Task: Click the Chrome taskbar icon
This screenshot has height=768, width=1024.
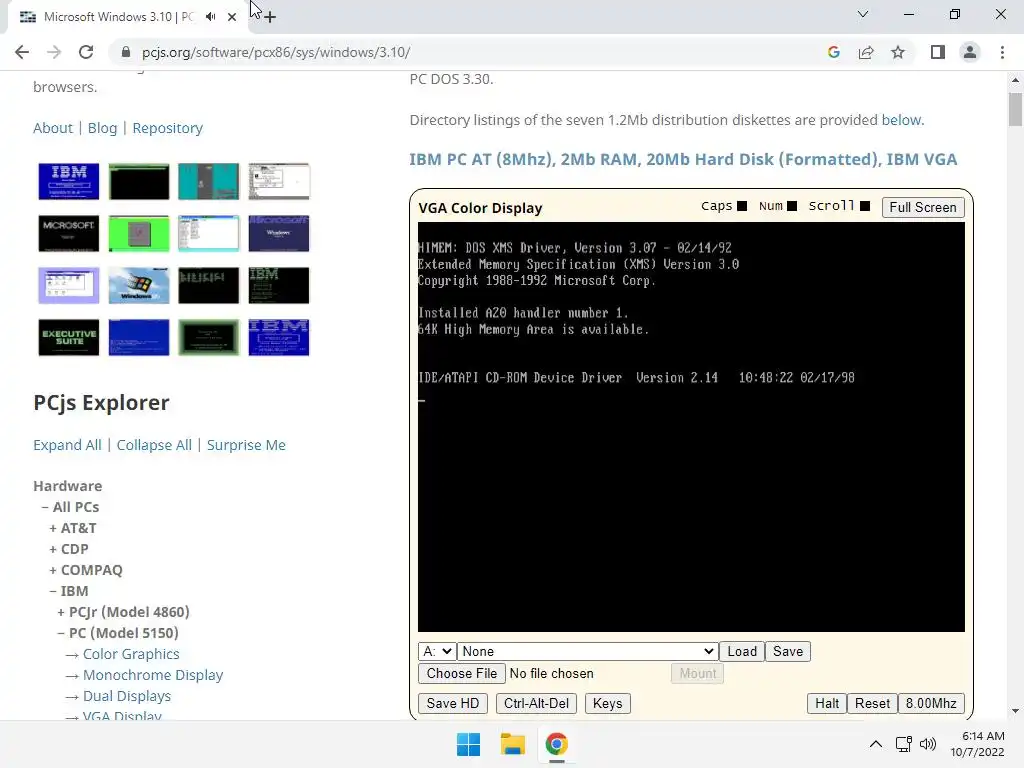Action: click(556, 744)
